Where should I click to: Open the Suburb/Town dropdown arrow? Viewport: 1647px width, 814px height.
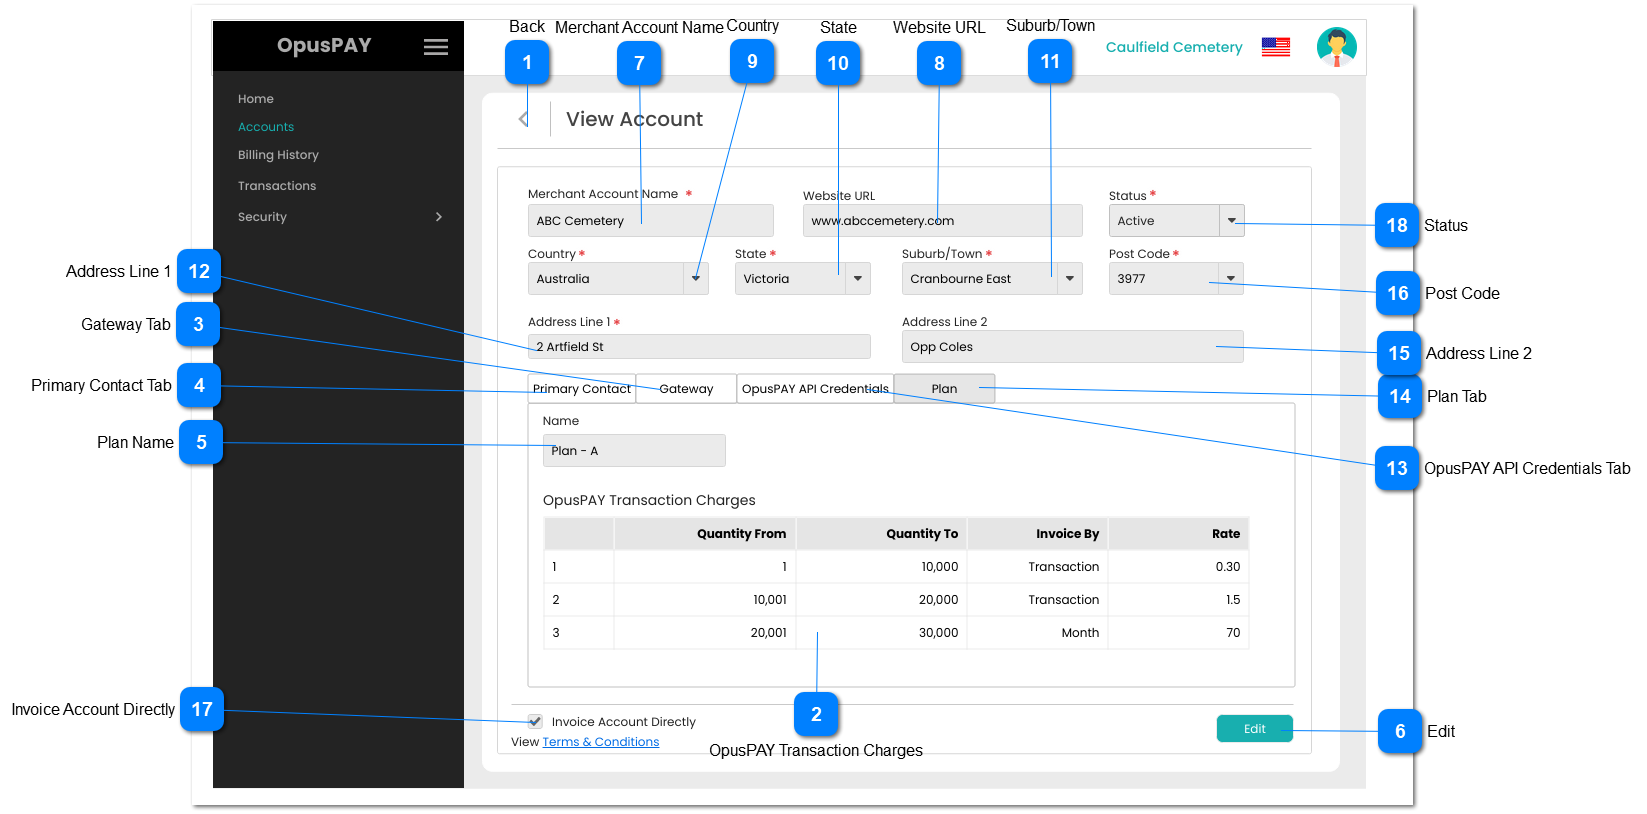pyautogui.click(x=1069, y=278)
